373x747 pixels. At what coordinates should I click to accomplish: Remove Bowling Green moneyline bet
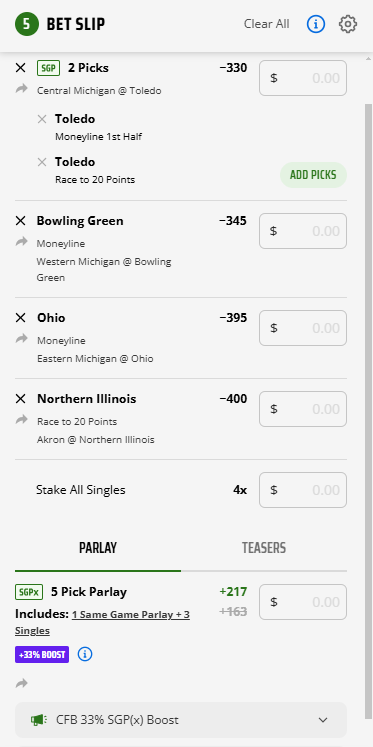[20, 221]
